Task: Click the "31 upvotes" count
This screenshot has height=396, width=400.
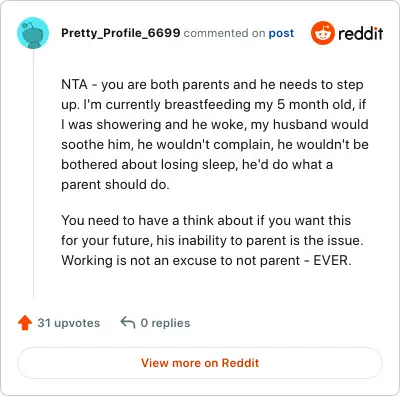Action: [x=69, y=323]
